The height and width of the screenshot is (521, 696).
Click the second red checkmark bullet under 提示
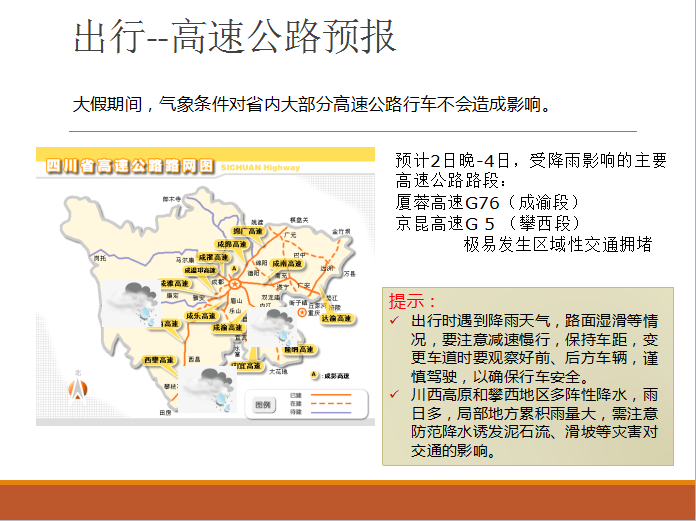pyautogui.click(x=395, y=395)
